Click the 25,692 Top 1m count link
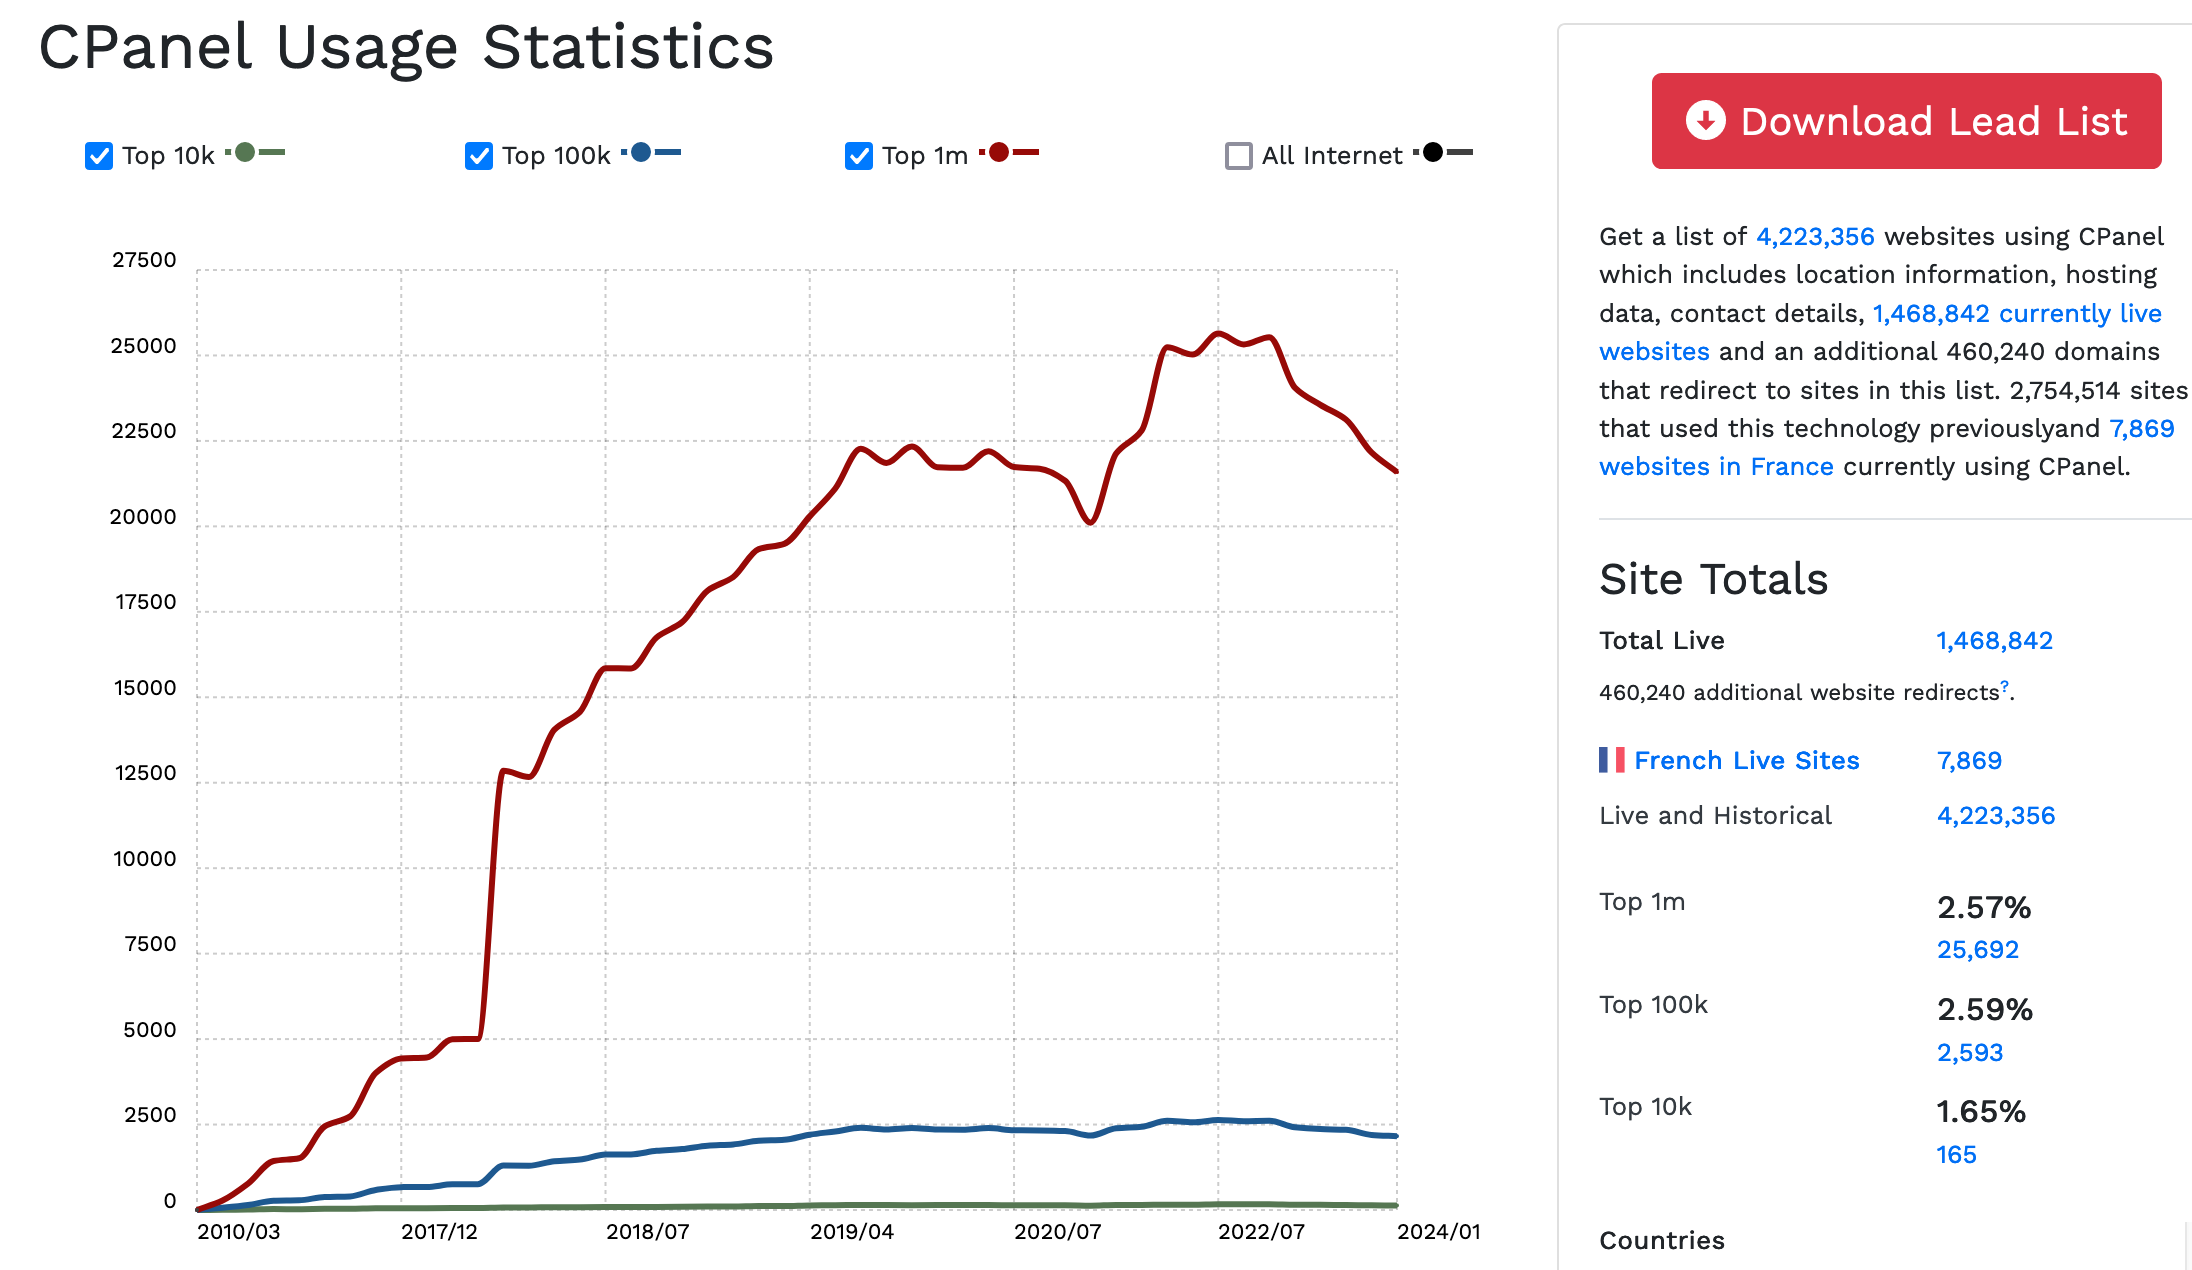Image resolution: width=2192 pixels, height=1270 pixels. point(1977,949)
